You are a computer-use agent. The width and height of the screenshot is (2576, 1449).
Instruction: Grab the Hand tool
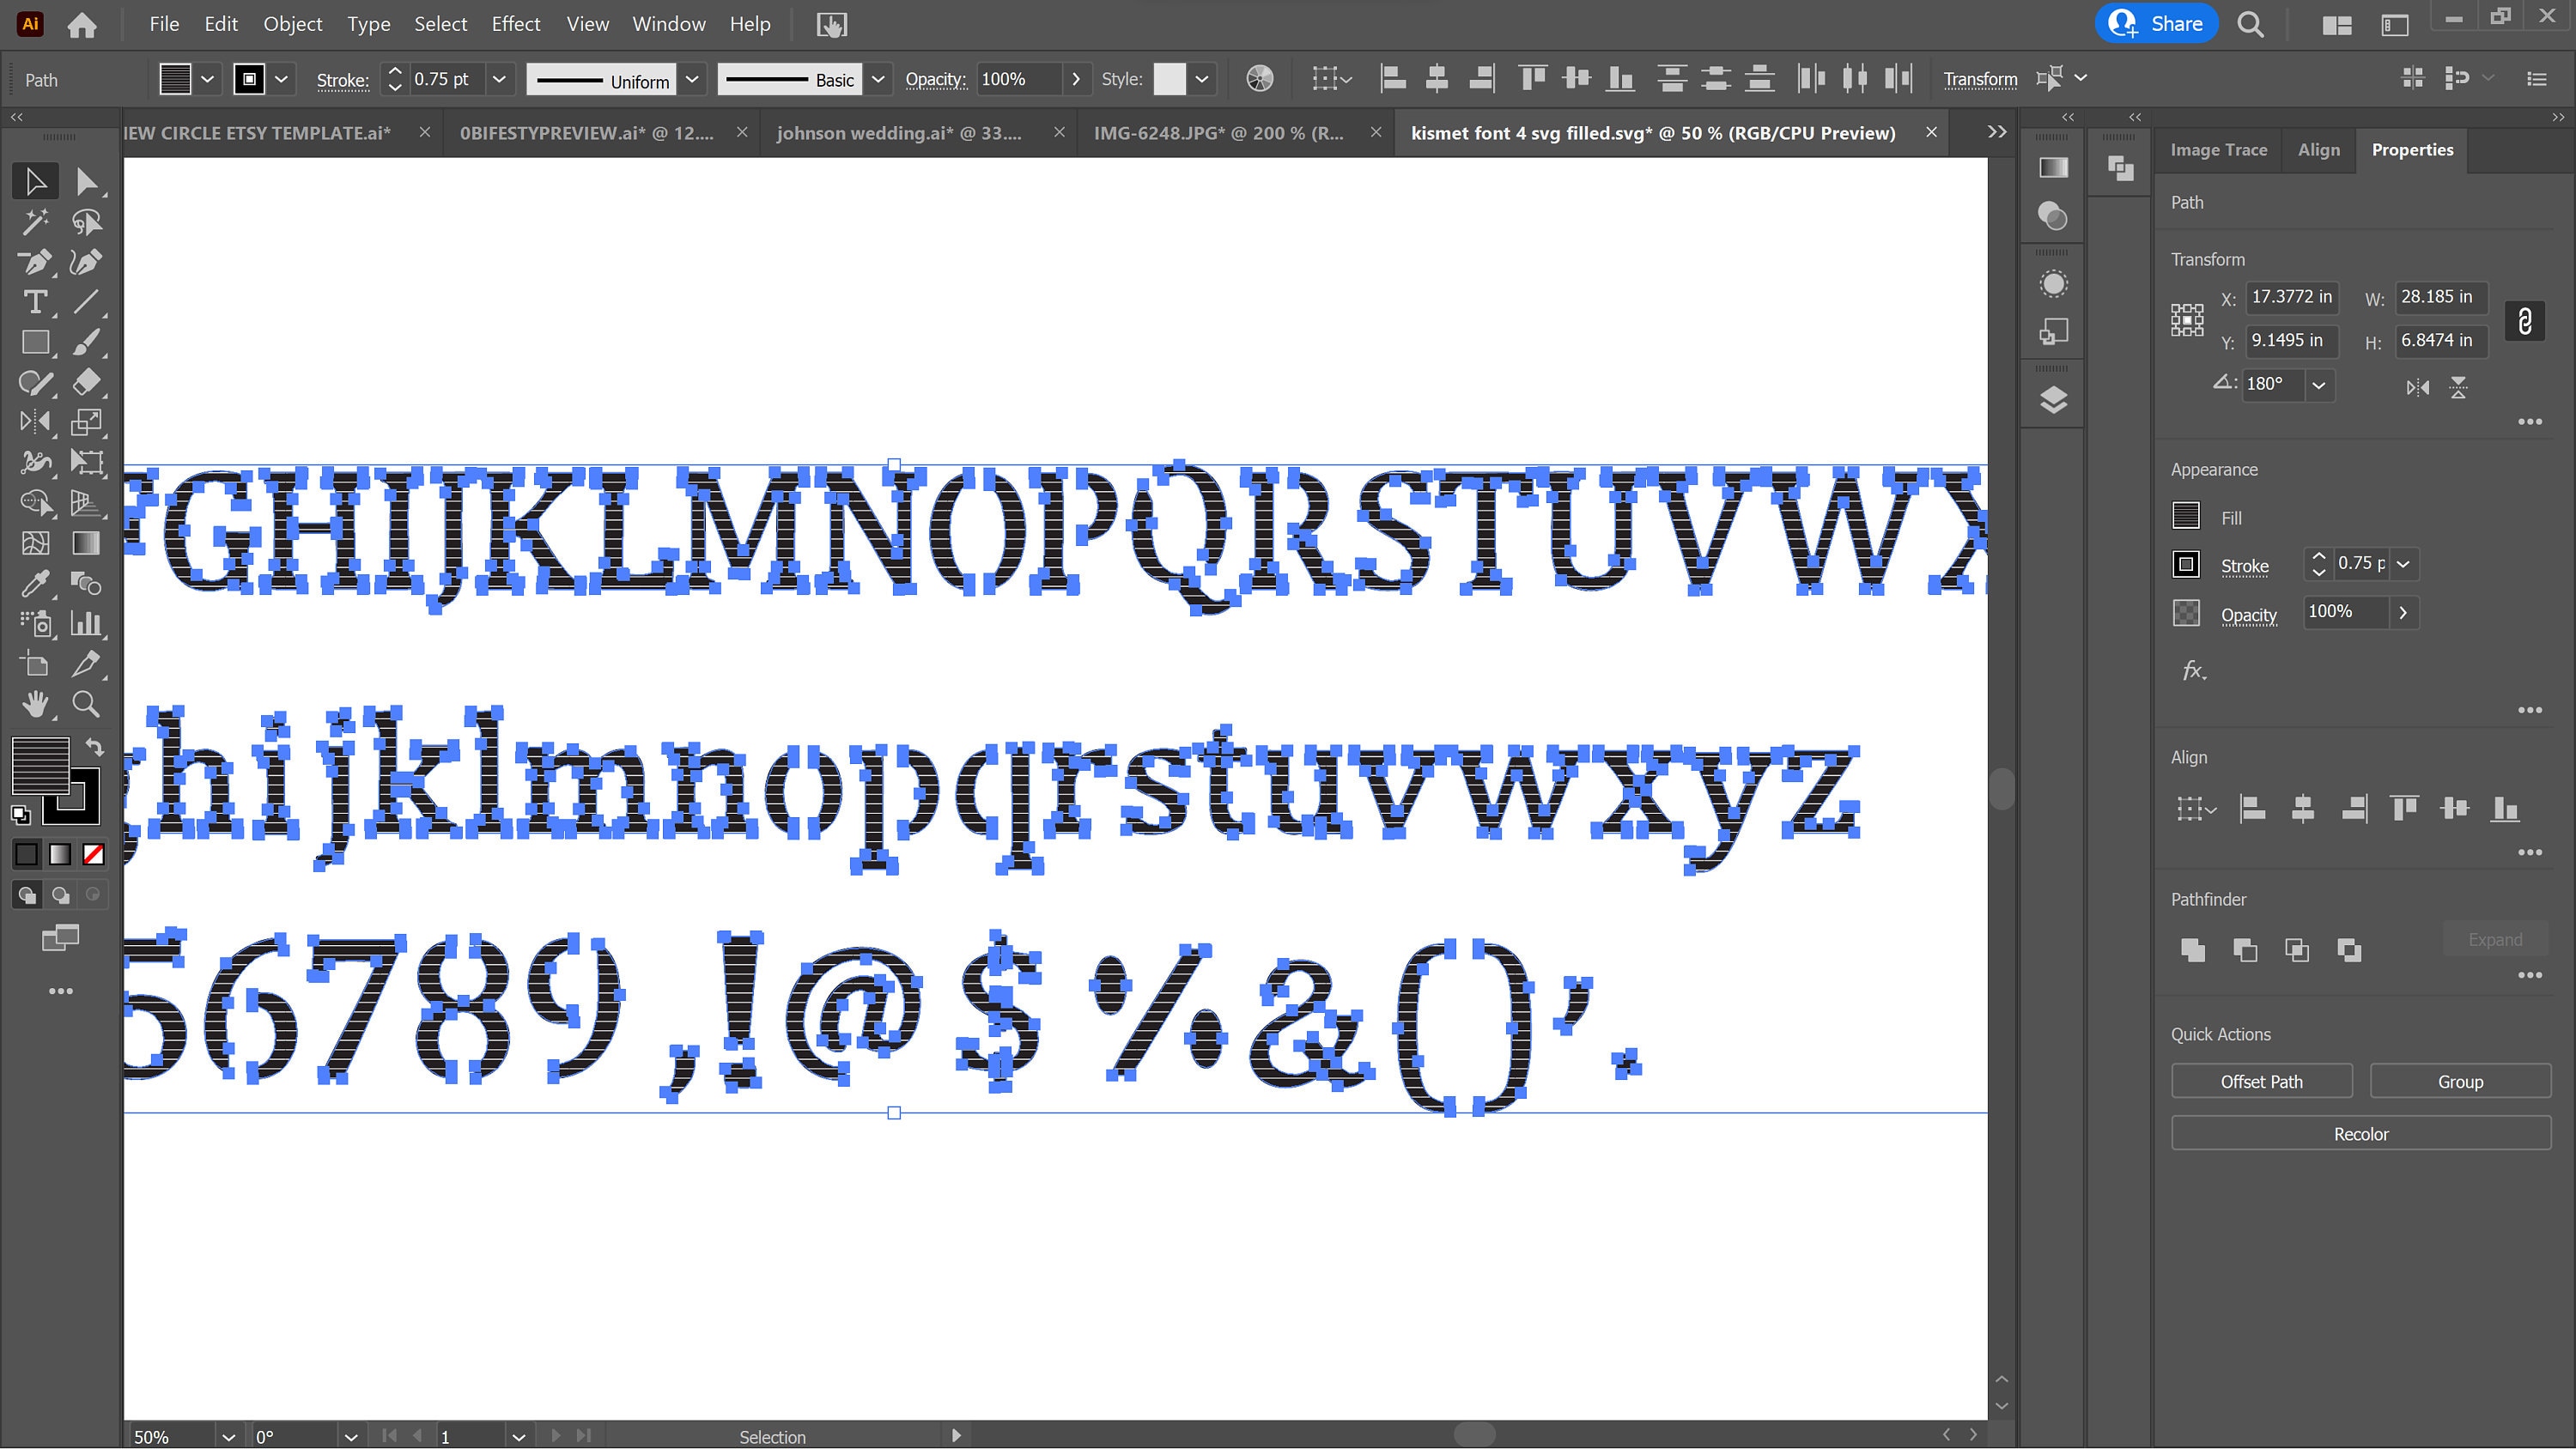click(35, 703)
